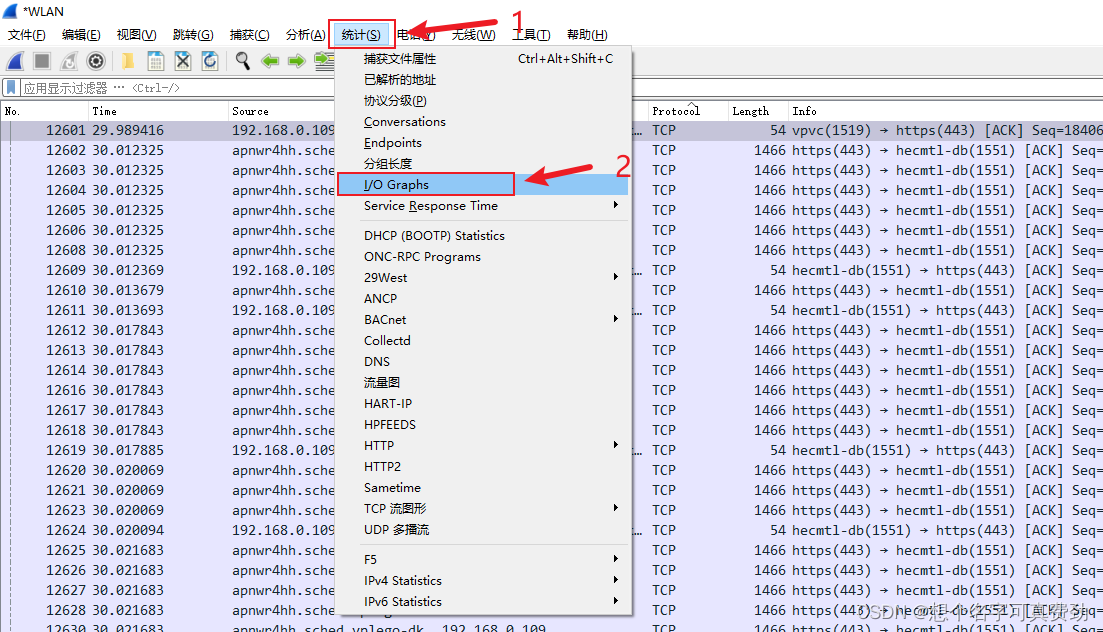The image size is (1103, 632).
Task: Sort by the Info column header
Action: coord(945,111)
